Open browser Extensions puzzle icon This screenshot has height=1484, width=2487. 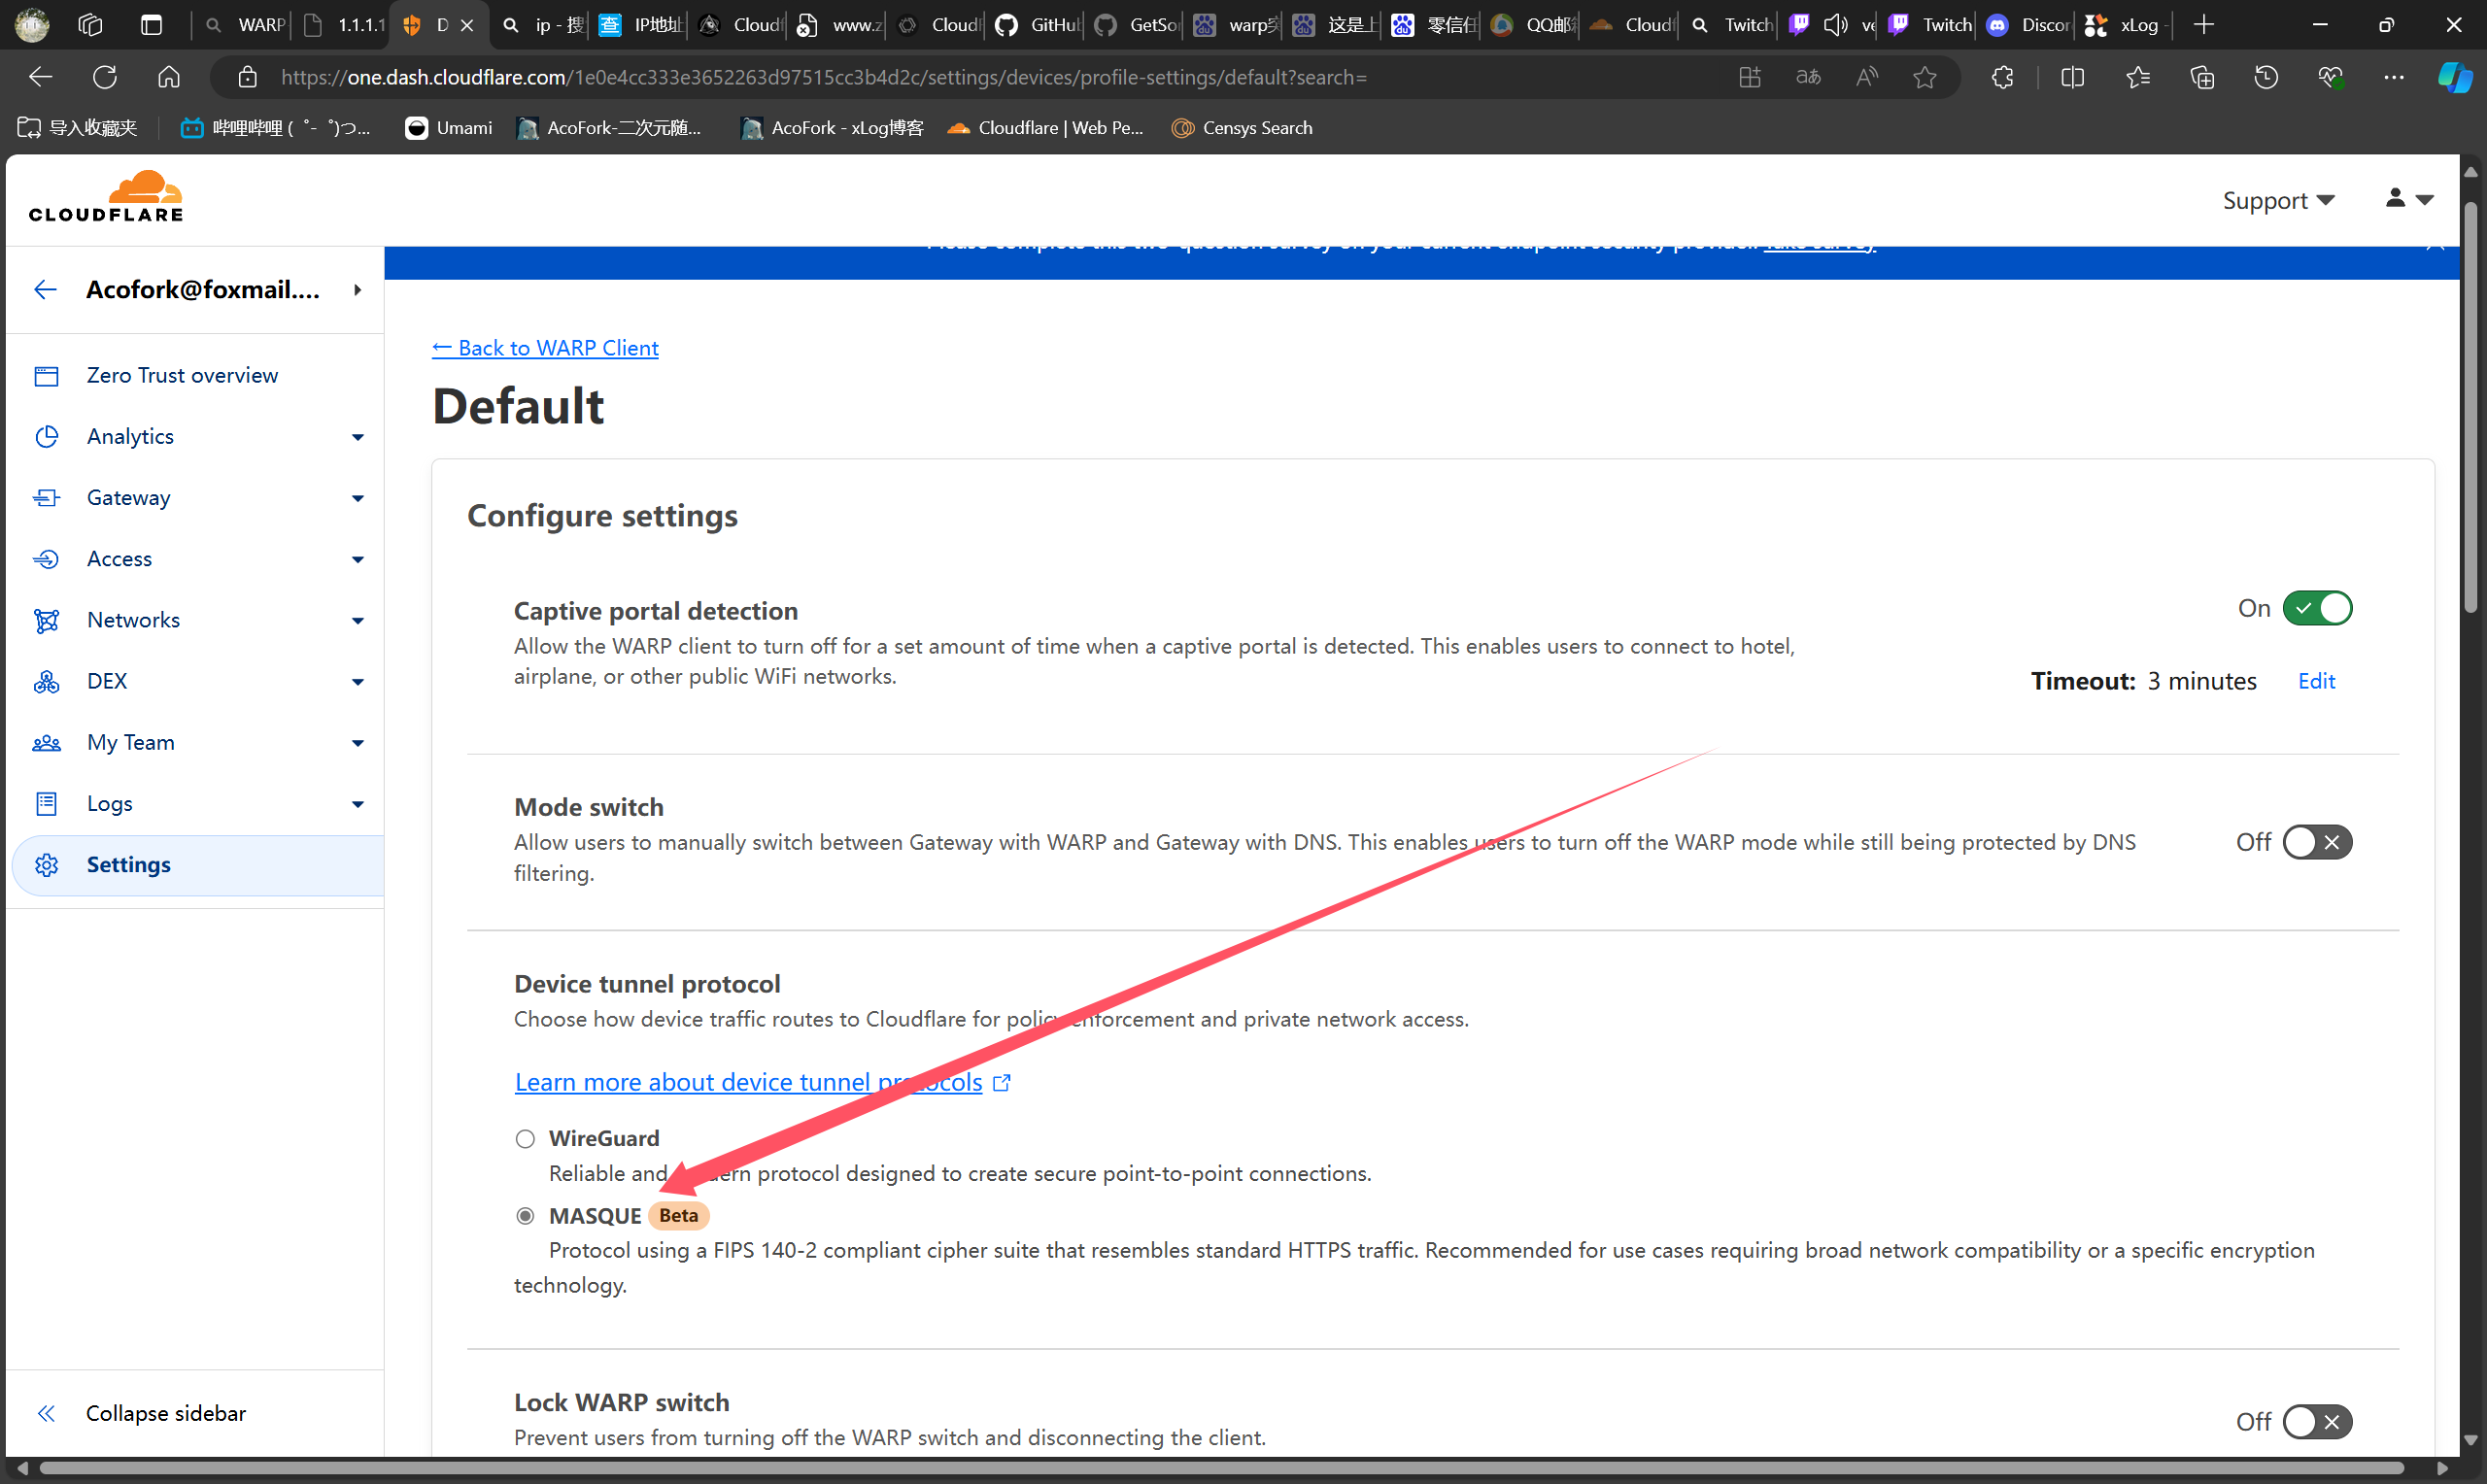(x=2003, y=77)
